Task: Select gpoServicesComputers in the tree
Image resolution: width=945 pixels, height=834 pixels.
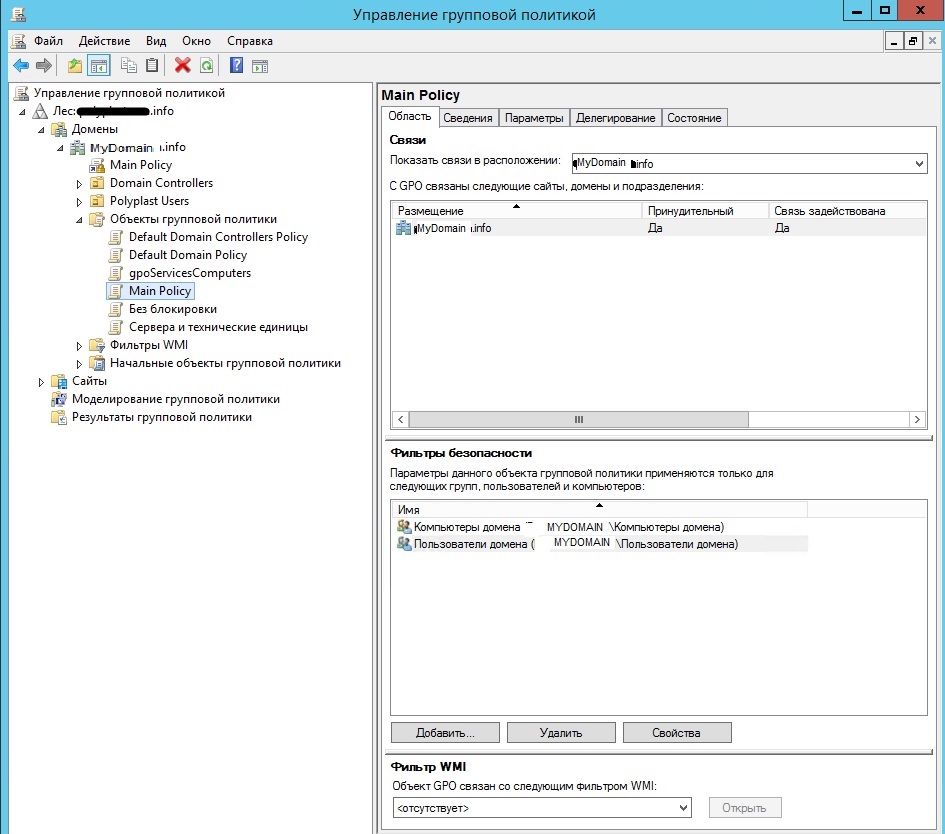Action: (190, 273)
